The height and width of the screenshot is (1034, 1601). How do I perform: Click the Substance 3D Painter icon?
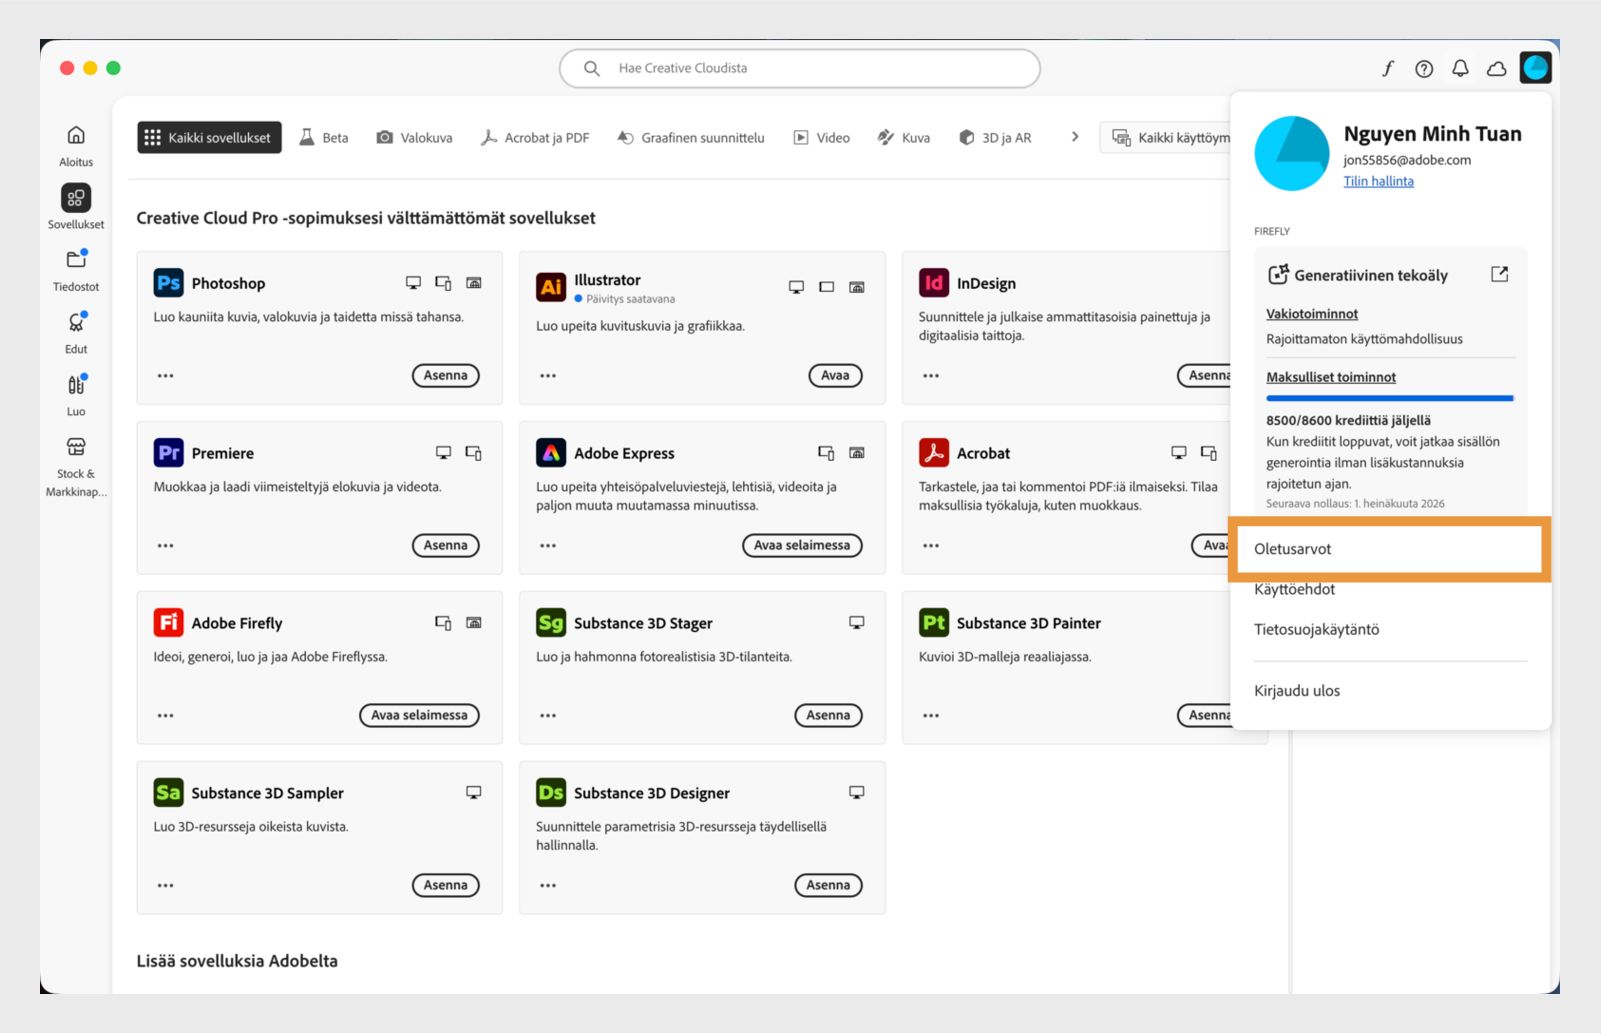click(x=933, y=623)
